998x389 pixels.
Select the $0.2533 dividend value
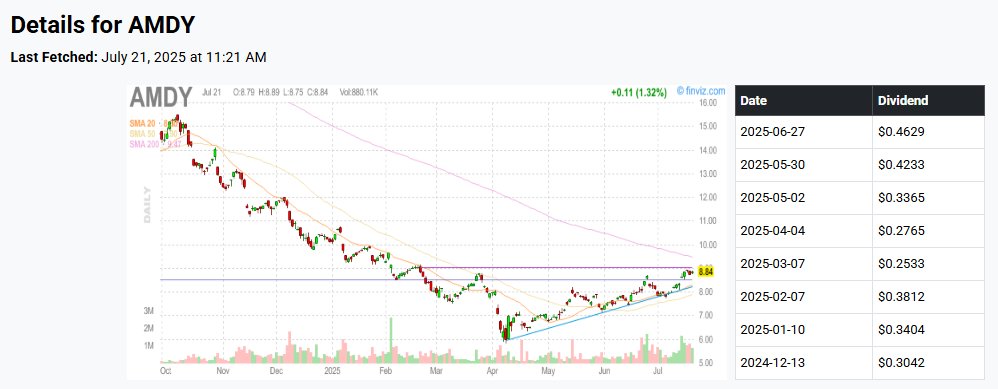click(x=901, y=264)
